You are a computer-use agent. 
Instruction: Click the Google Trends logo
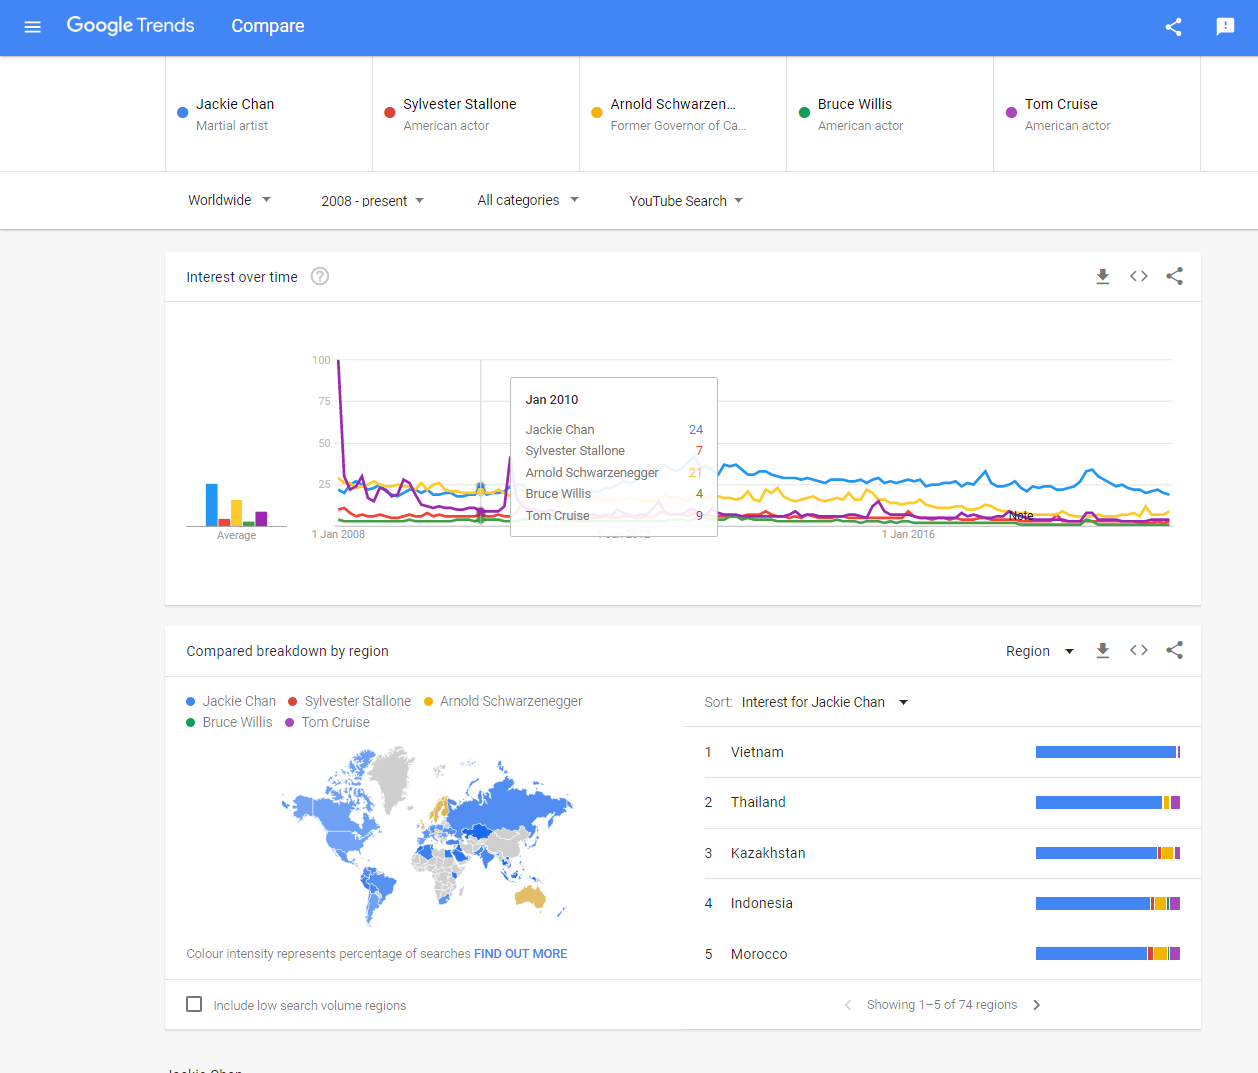click(130, 25)
